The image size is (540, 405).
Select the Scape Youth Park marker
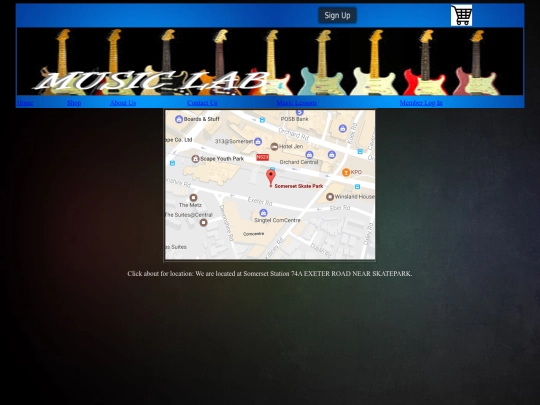click(x=195, y=159)
